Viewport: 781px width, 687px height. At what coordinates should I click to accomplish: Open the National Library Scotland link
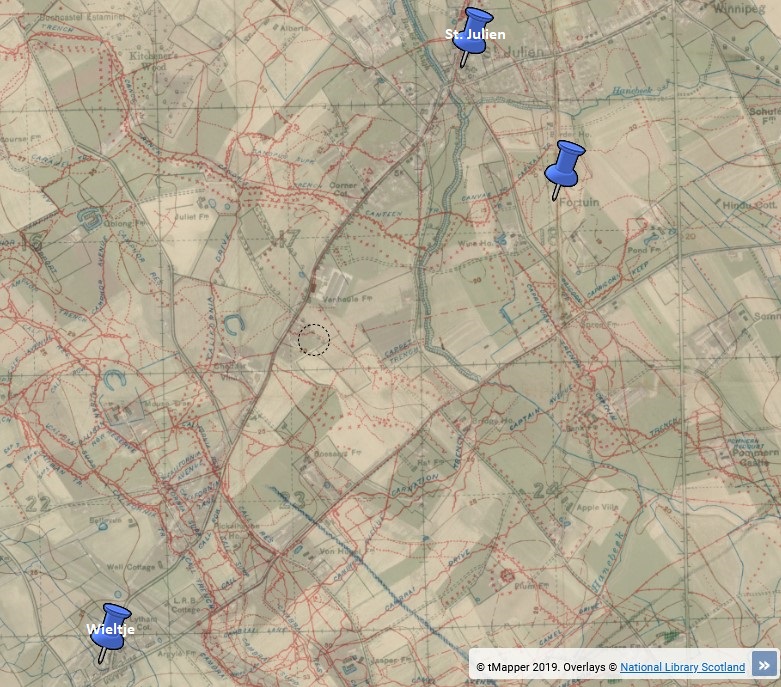[x=682, y=667]
